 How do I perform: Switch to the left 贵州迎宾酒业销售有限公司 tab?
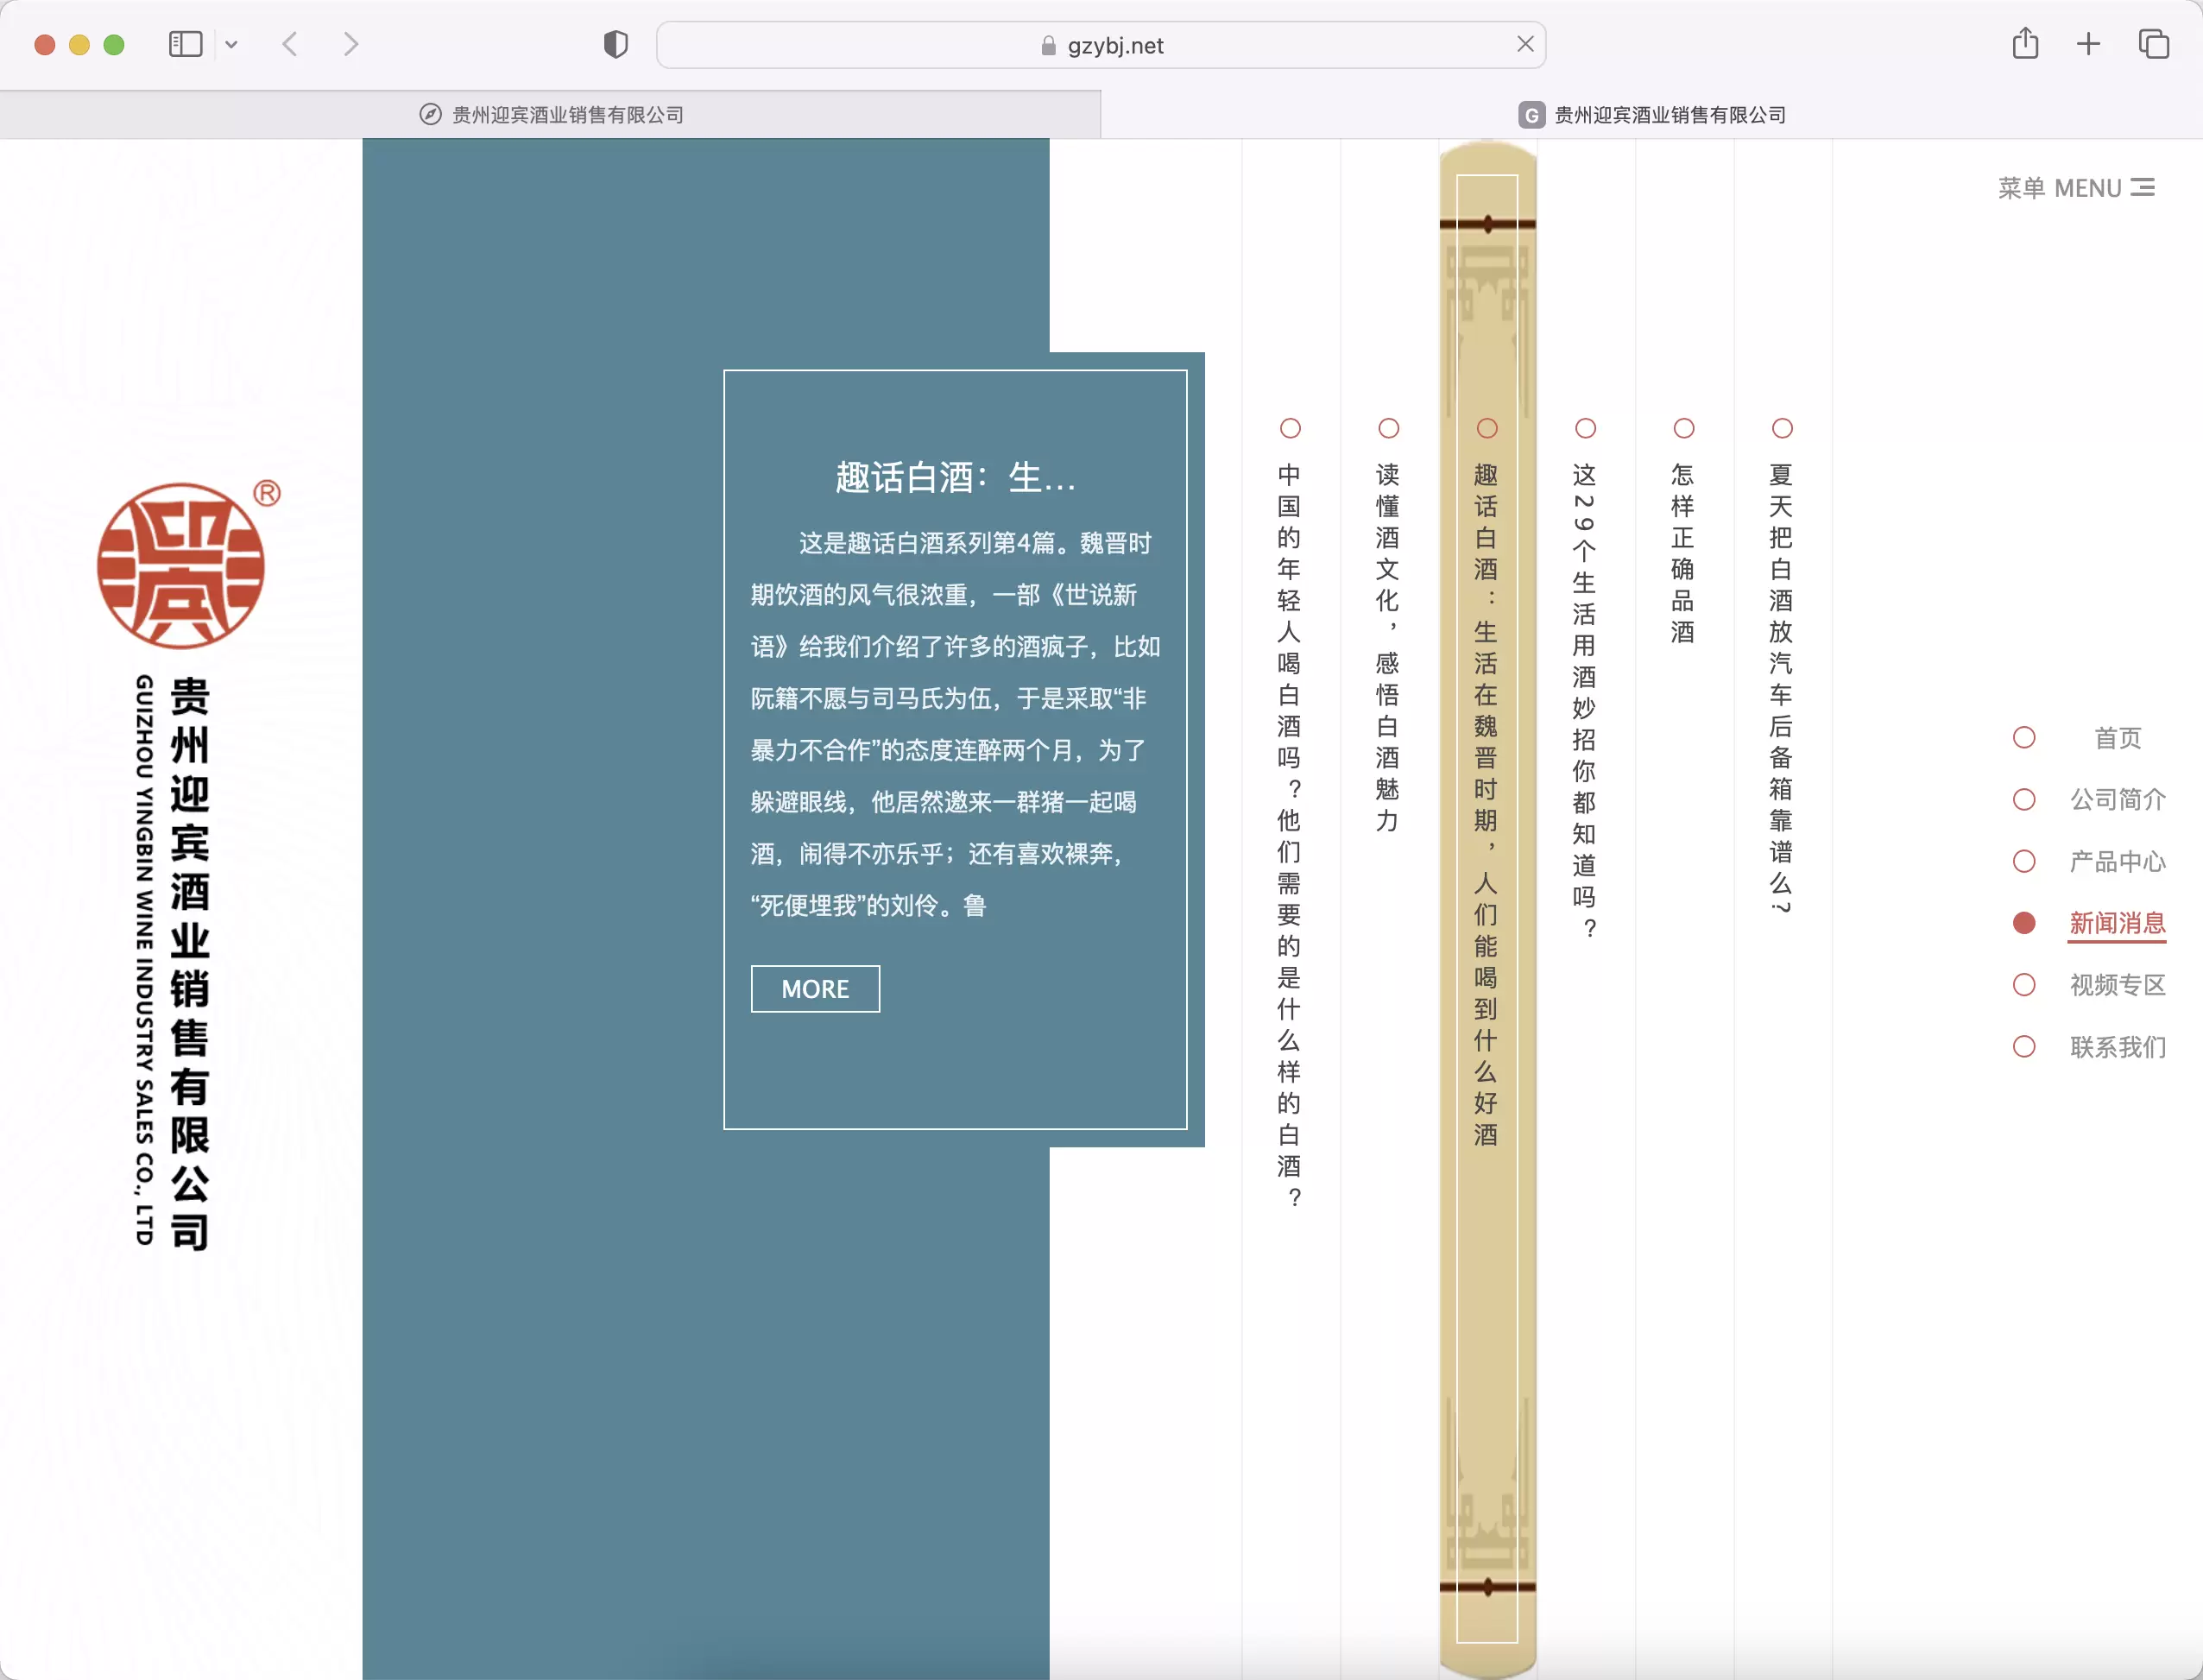(x=551, y=115)
